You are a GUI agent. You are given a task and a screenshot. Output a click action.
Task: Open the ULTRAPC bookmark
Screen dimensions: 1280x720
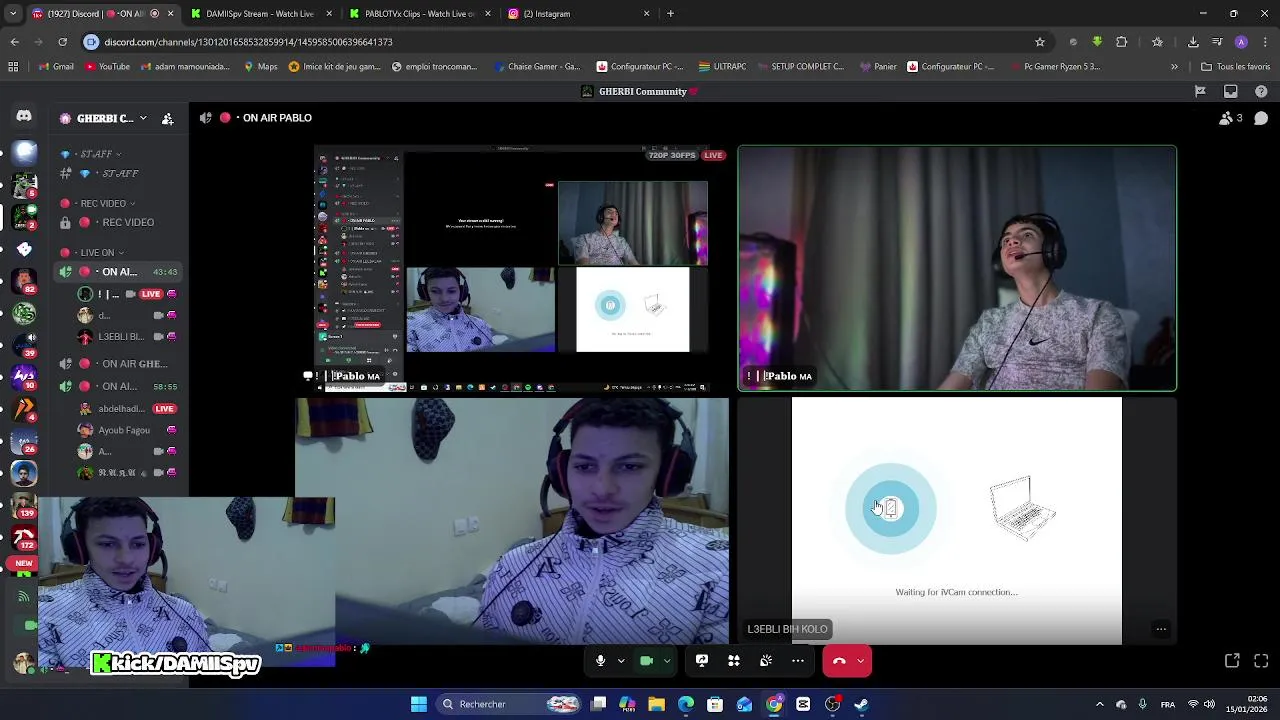point(722,67)
